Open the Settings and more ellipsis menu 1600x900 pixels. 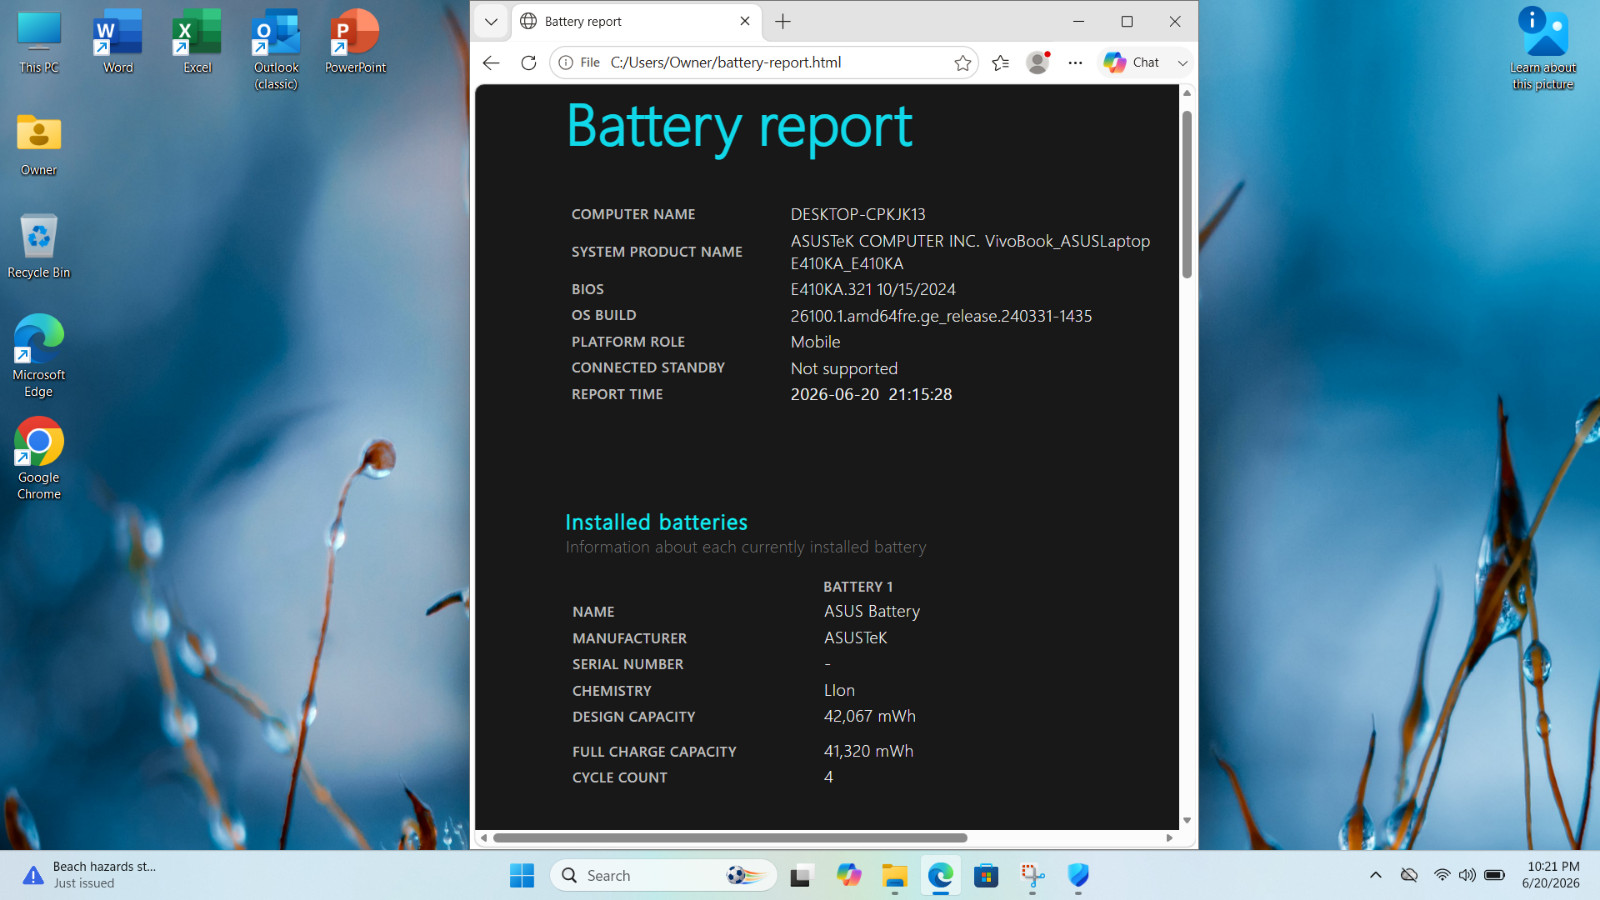[x=1075, y=63]
